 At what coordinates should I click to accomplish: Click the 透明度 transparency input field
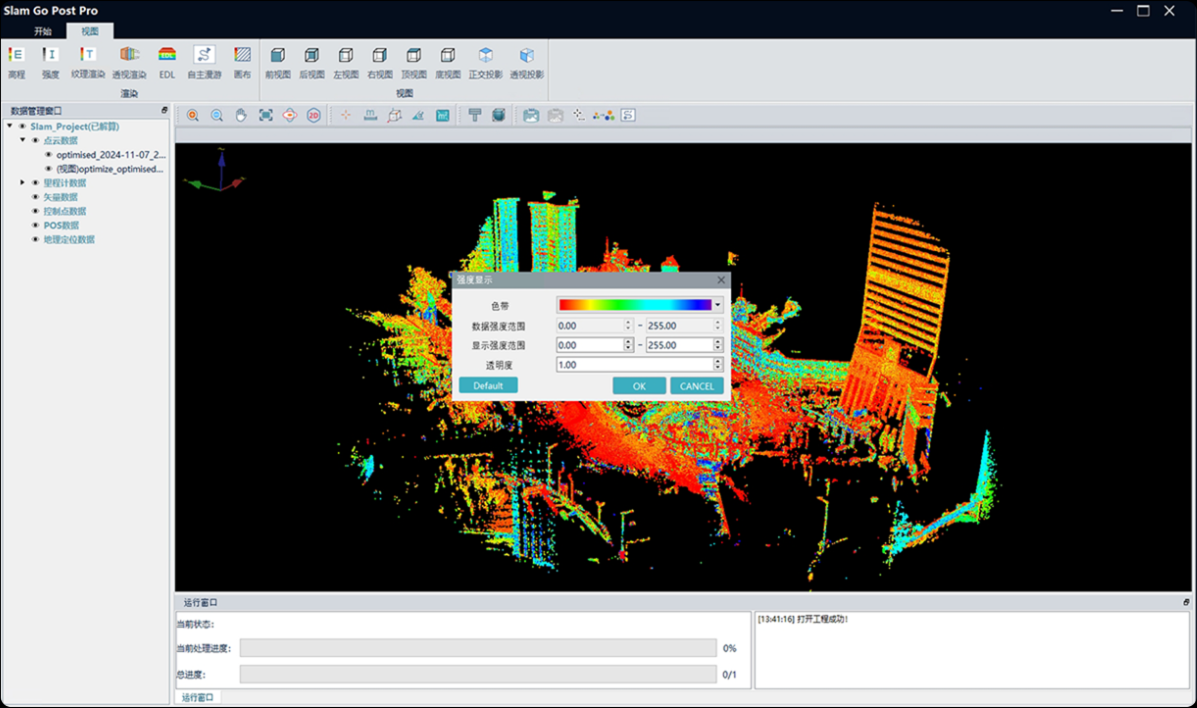click(x=634, y=365)
